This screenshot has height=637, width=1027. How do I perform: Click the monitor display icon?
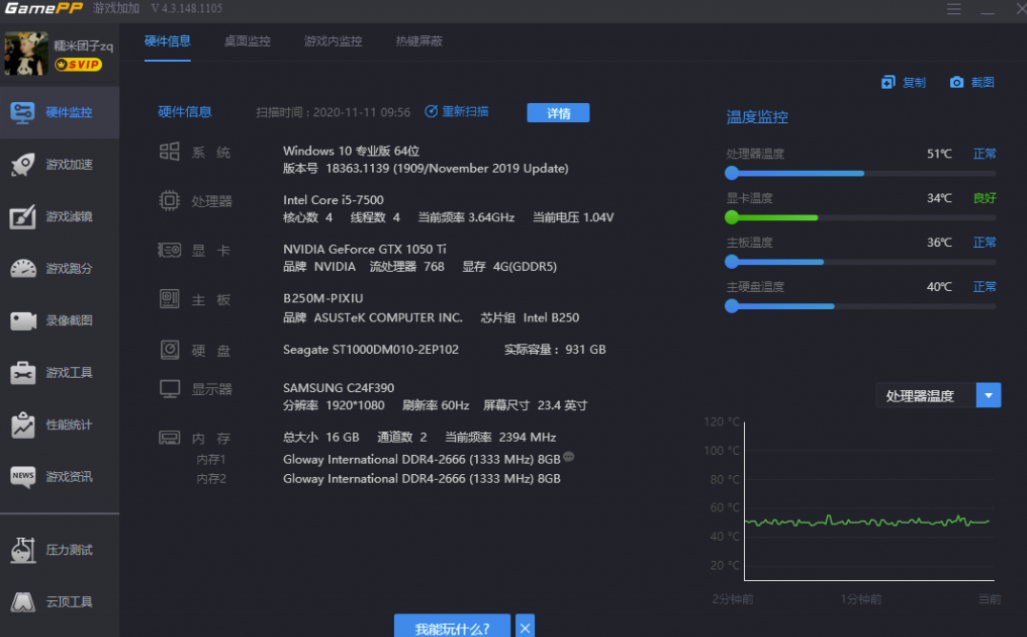pyautogui.click(x=170, y=389)
